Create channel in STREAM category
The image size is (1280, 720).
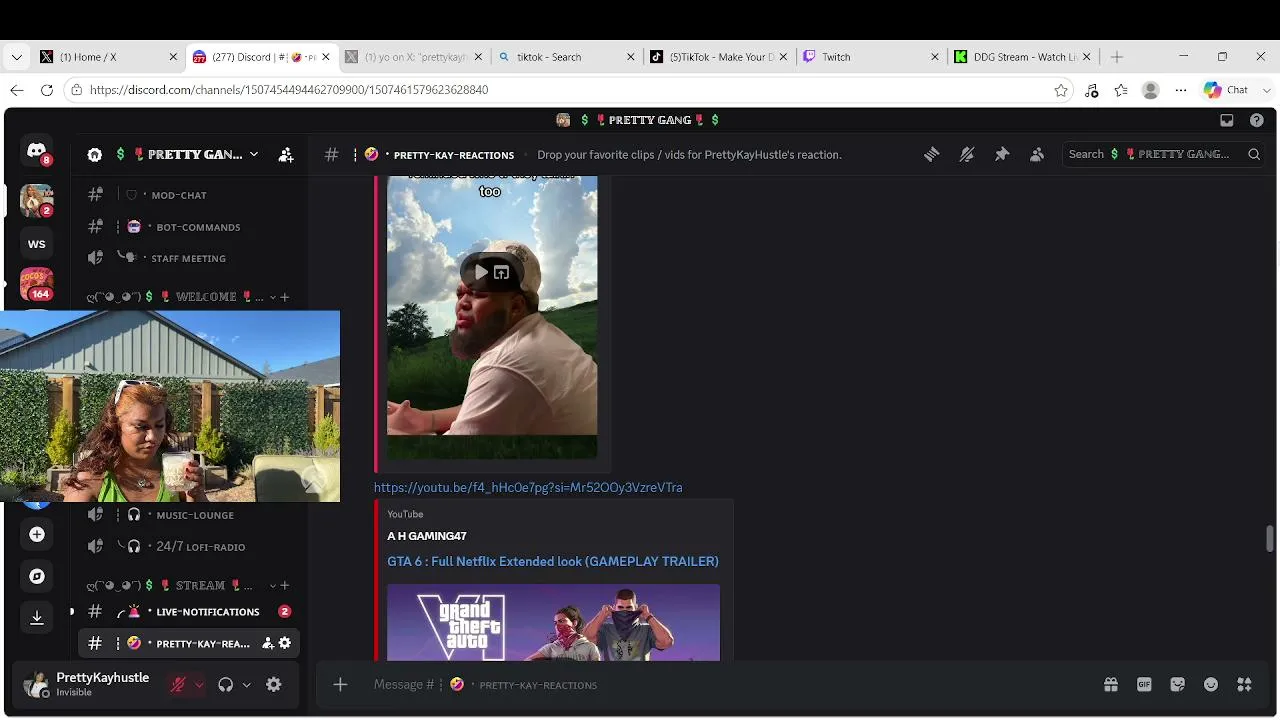coord(285,585)
